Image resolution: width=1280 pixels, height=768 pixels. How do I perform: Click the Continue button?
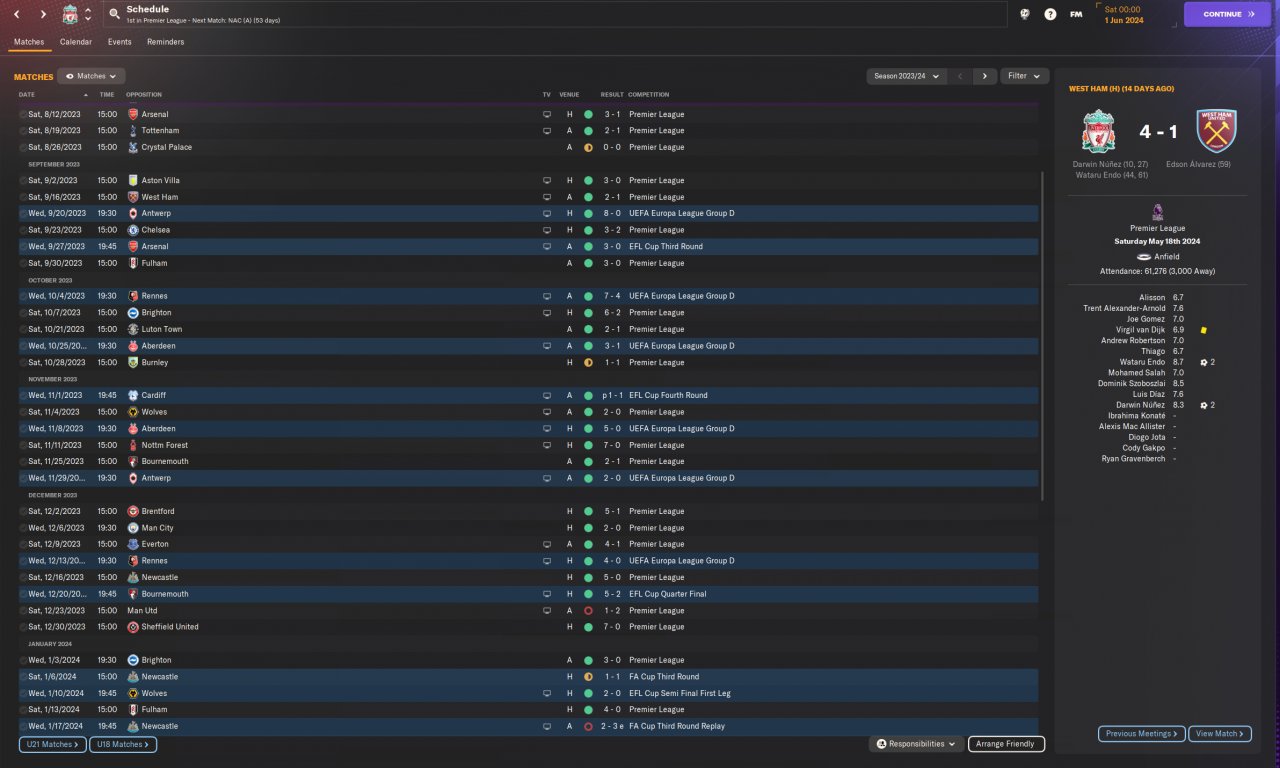1227,14
